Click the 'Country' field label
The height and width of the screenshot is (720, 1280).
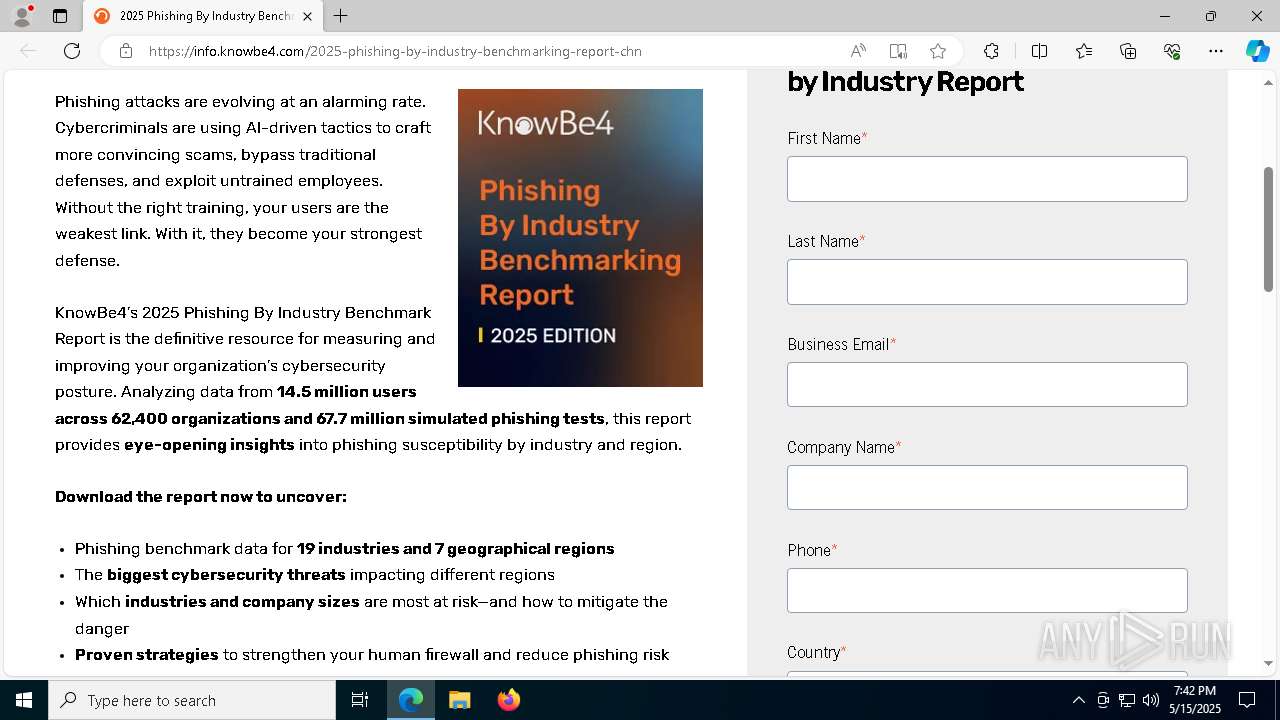click(x=816, y=652)
